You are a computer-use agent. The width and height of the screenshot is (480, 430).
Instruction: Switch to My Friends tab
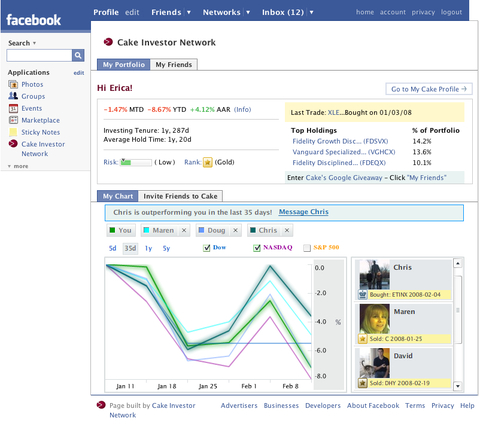tap(174, 64)
